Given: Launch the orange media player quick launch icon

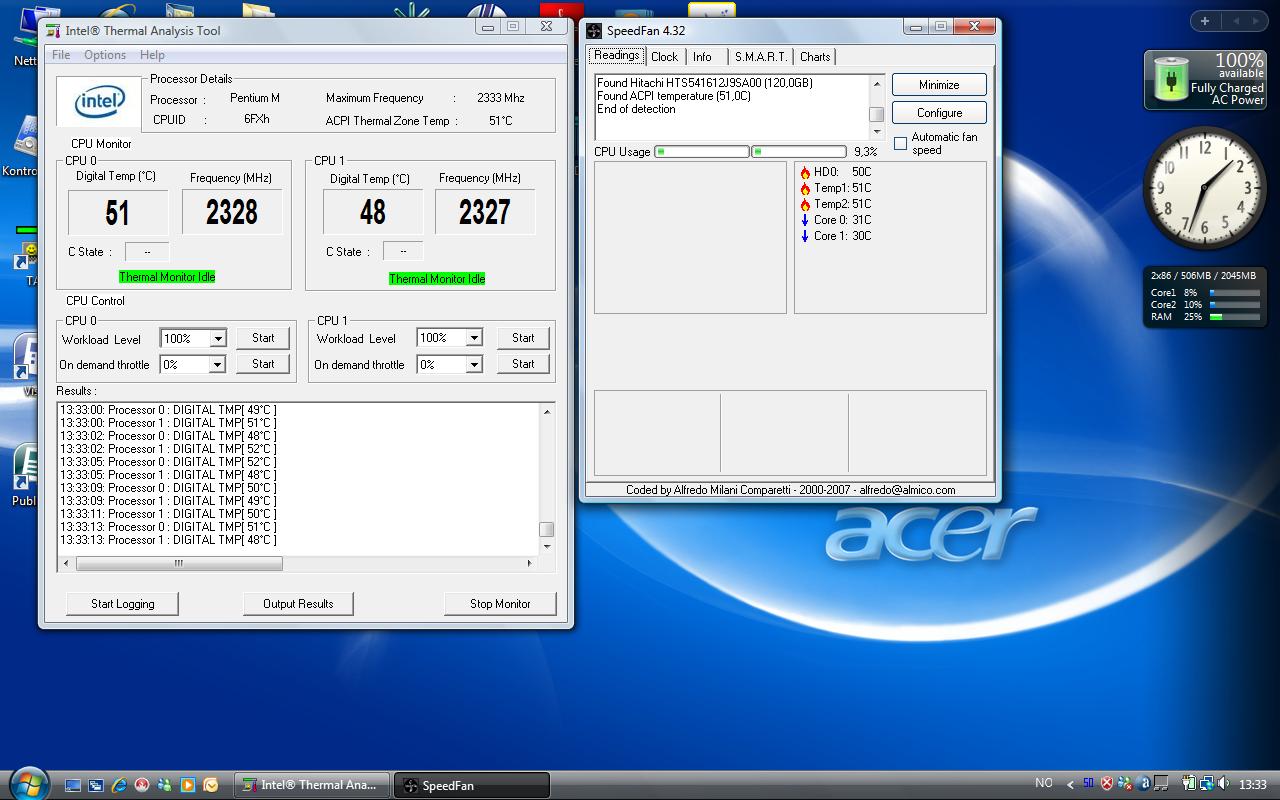Looking at the screenshot, I should tap(188, 785).
